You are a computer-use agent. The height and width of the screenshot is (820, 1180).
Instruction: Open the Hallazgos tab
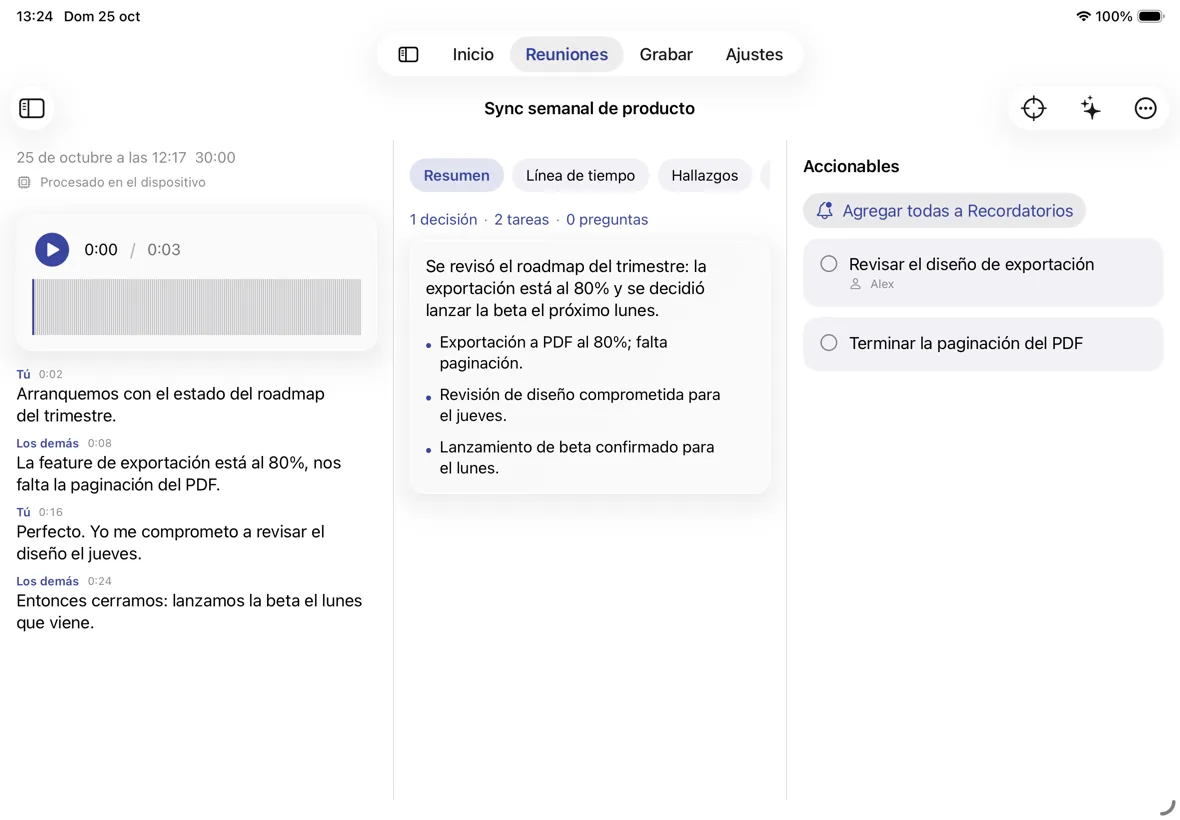point(704,175)
